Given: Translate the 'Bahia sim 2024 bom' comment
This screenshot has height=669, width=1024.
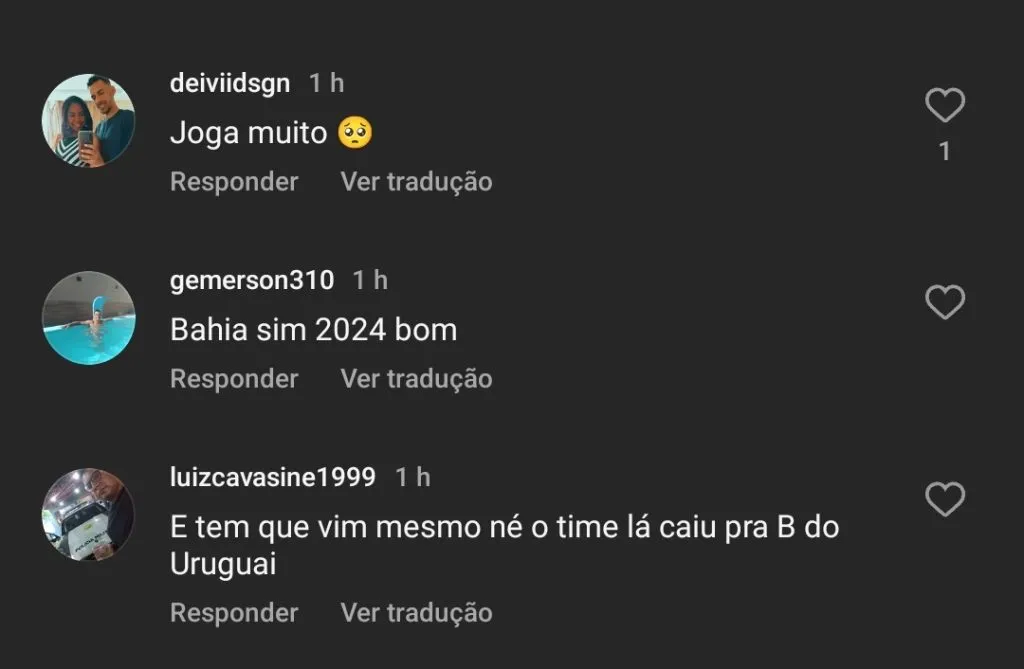Looking at the screenshot, I should tap(416, 379).
